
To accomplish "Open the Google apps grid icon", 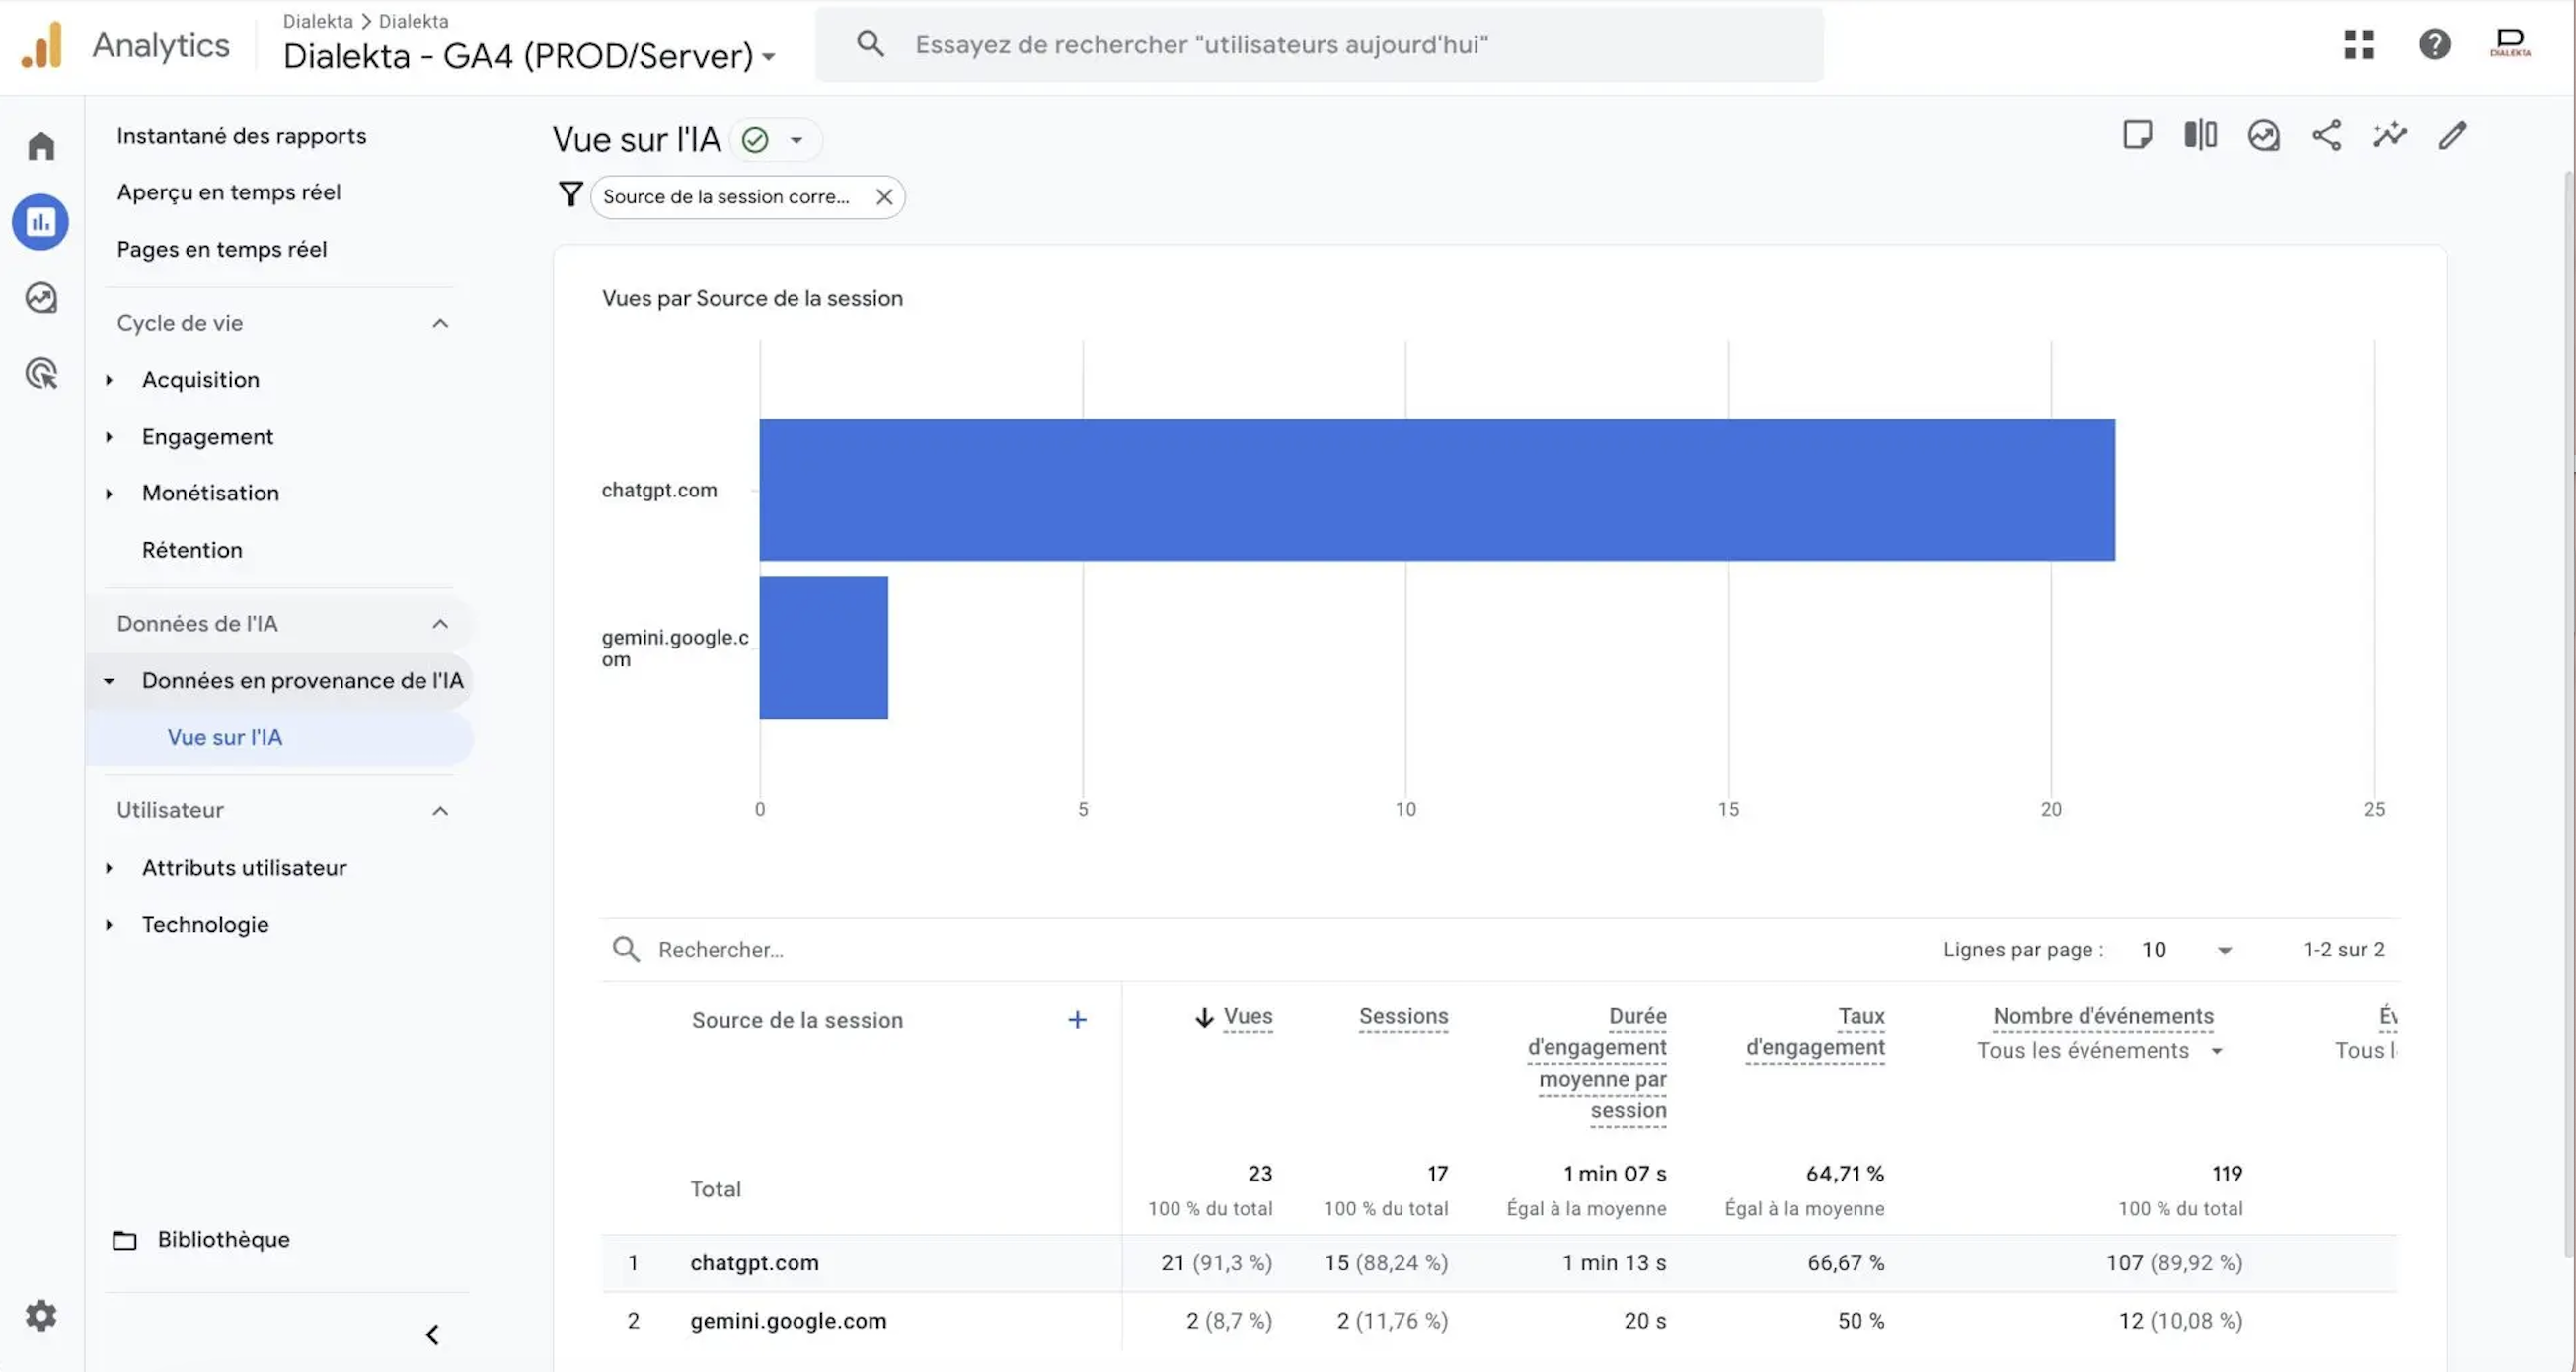I will pos(2358,44).
